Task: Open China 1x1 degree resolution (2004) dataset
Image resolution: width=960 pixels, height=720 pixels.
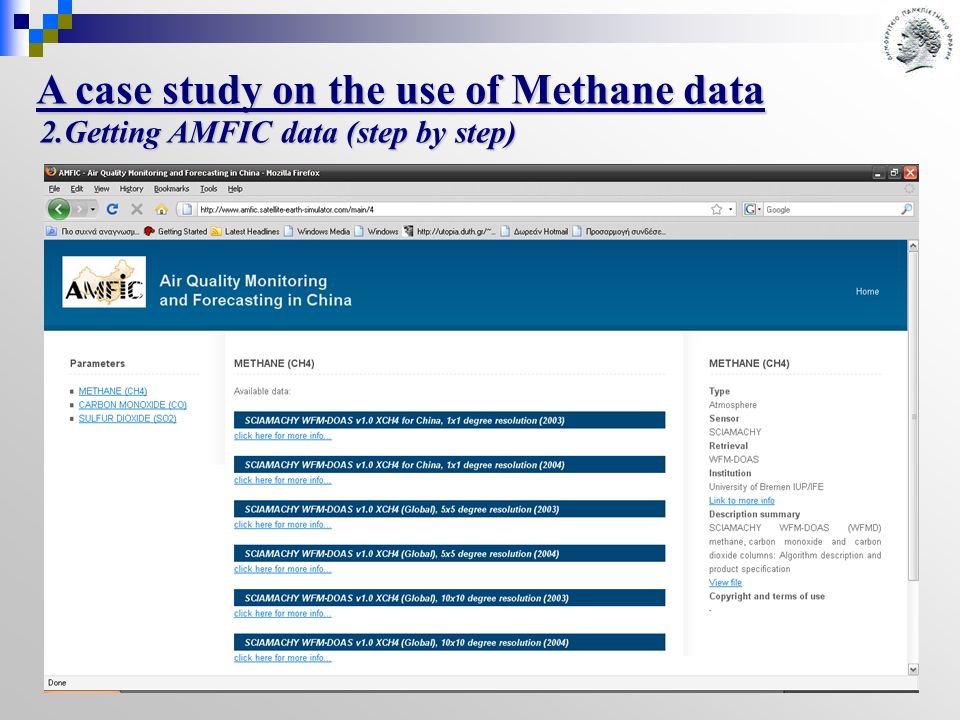Action: coord(449,465)
